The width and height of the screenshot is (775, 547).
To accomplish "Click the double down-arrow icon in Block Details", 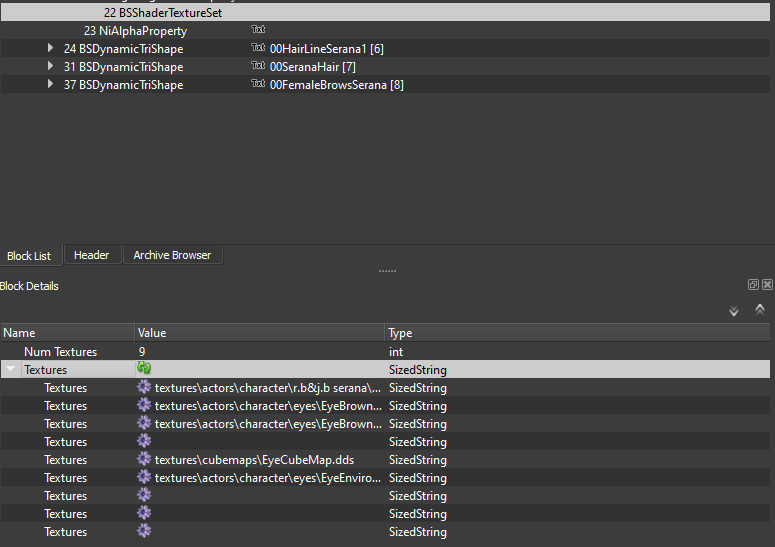I will (734, 311).
